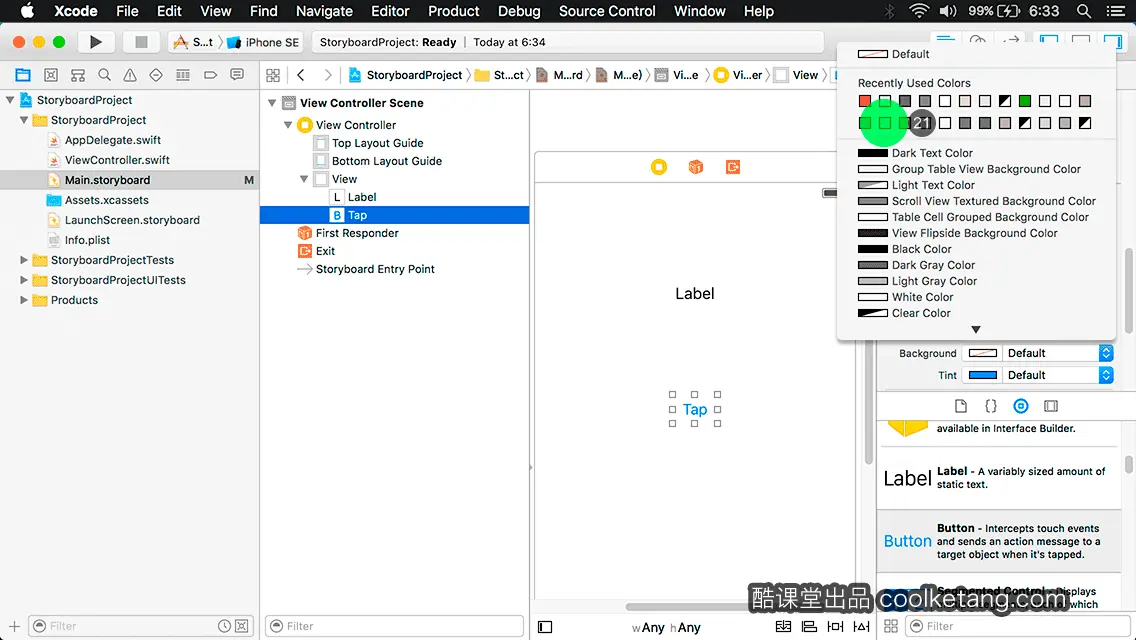
Task: Pick the red recently used swatch
Action: click(865, 101)
